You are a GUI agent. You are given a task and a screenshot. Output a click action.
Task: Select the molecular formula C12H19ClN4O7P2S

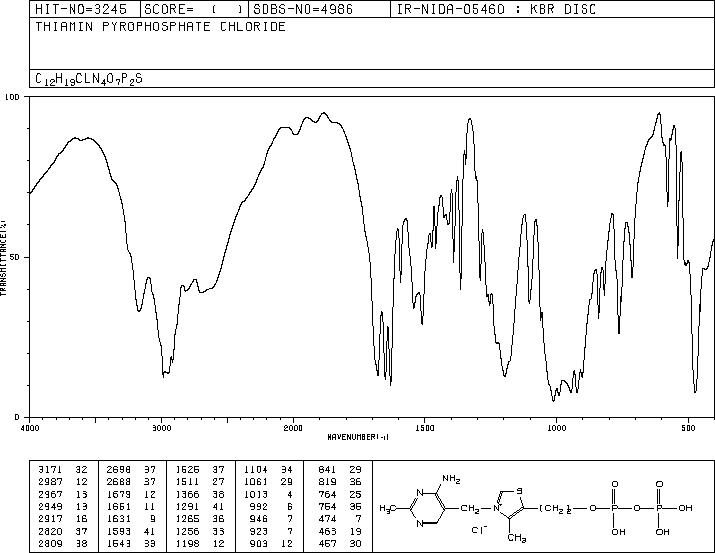pyautogui.click(x=89, y=79)
